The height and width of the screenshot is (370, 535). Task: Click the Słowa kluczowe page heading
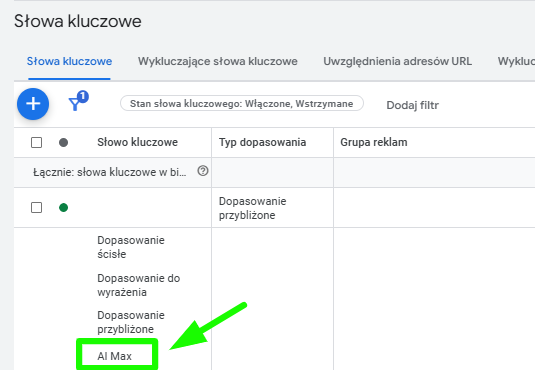(78, 21)
